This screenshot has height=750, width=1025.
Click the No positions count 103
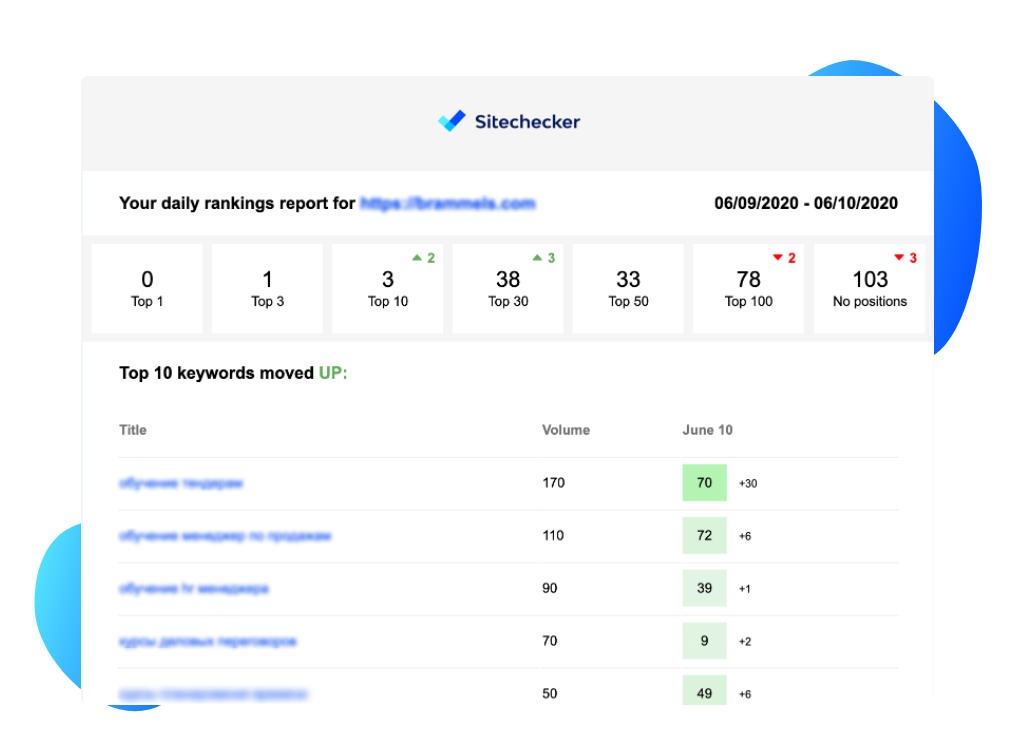870,280
